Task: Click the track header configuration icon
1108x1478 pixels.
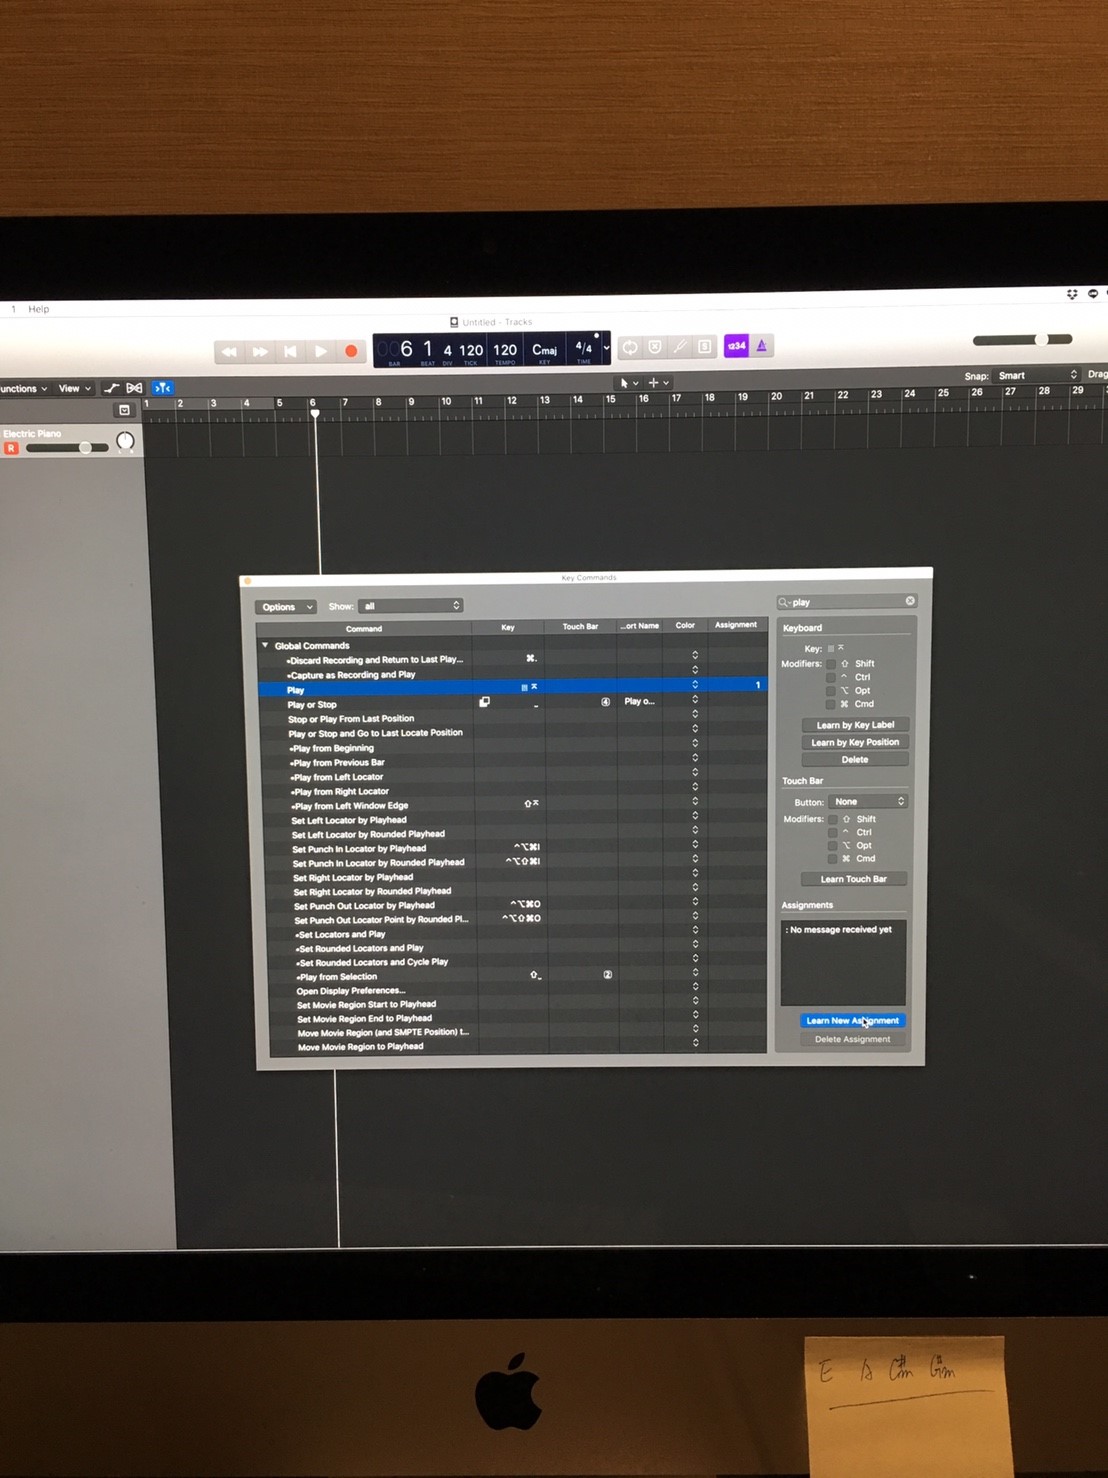Action: 124,410
